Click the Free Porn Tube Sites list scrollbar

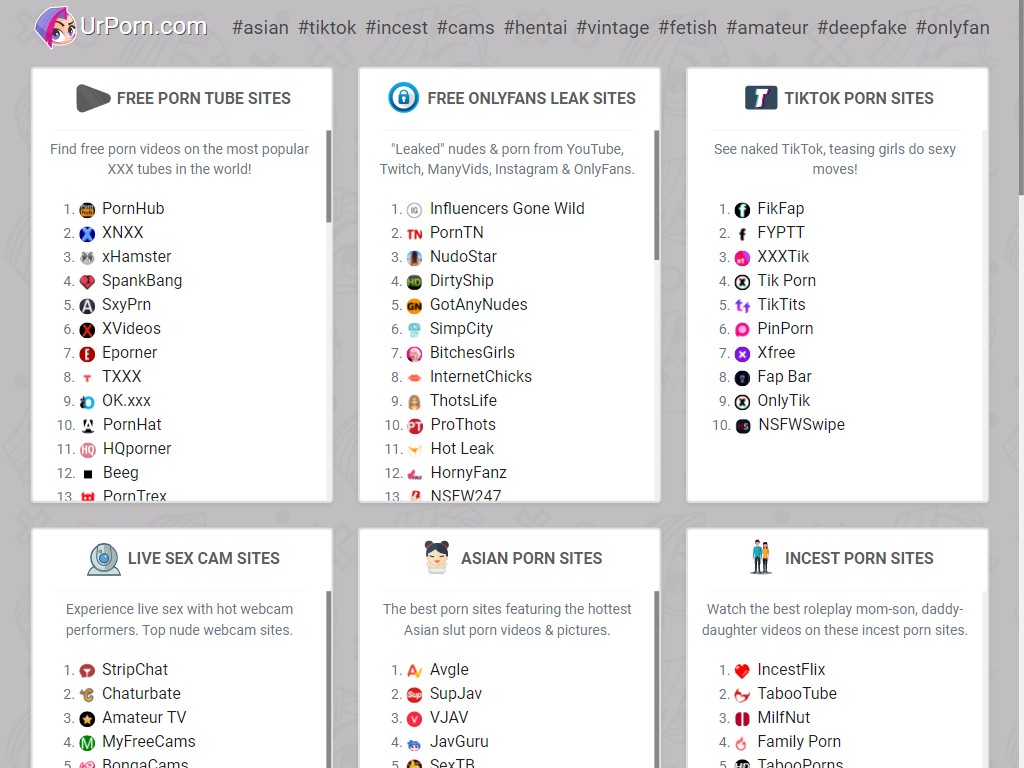[328, 176]
